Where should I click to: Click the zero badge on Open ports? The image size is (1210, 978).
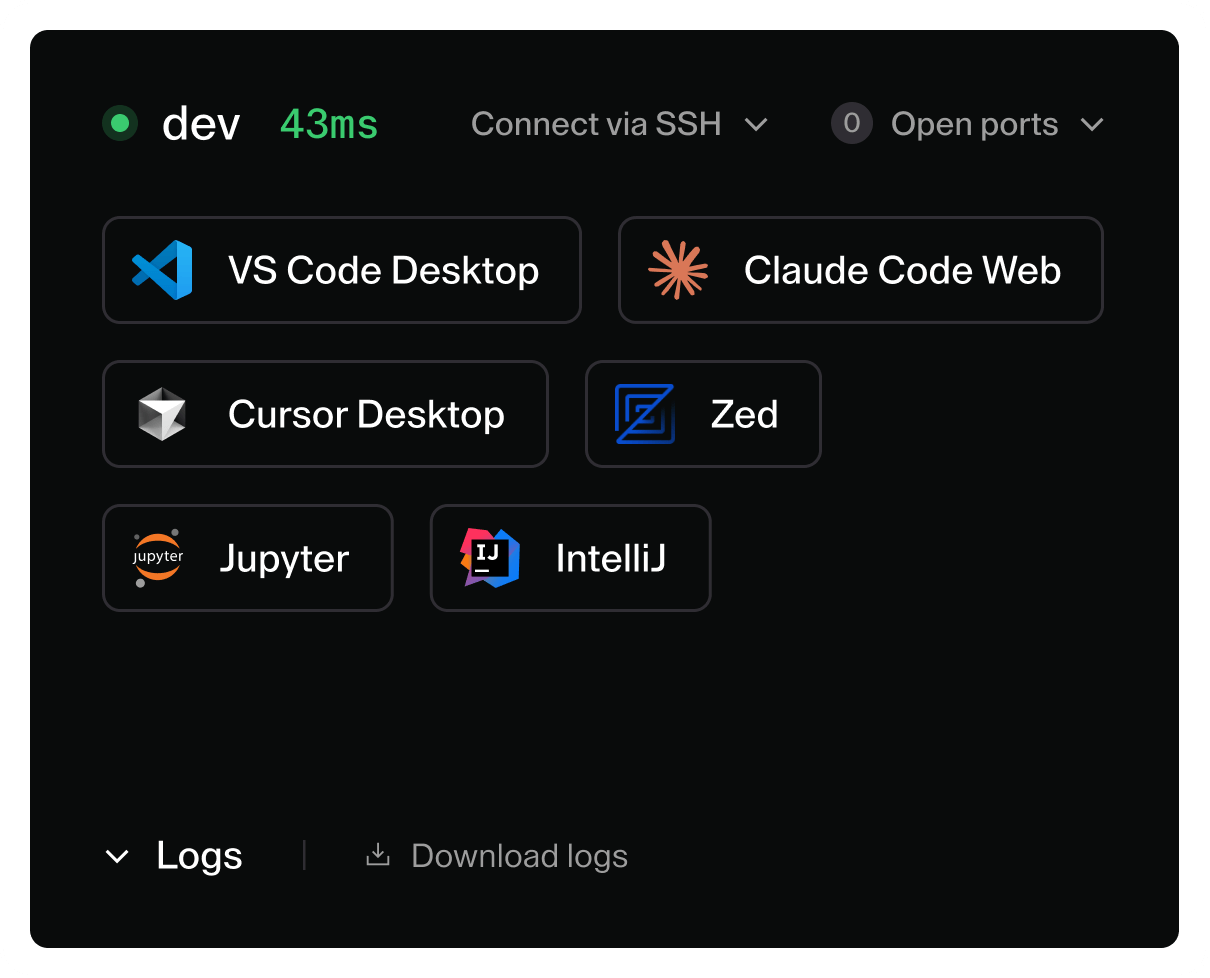(x=851, y=124)
